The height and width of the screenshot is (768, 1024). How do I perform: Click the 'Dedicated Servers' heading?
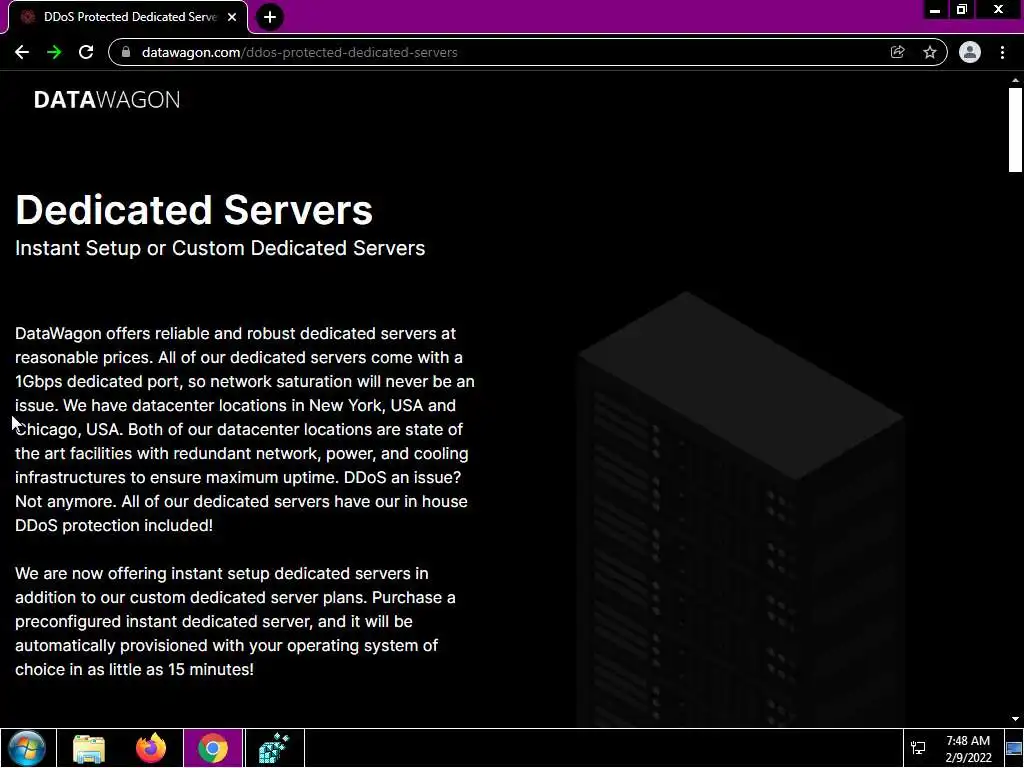(194, 210)
